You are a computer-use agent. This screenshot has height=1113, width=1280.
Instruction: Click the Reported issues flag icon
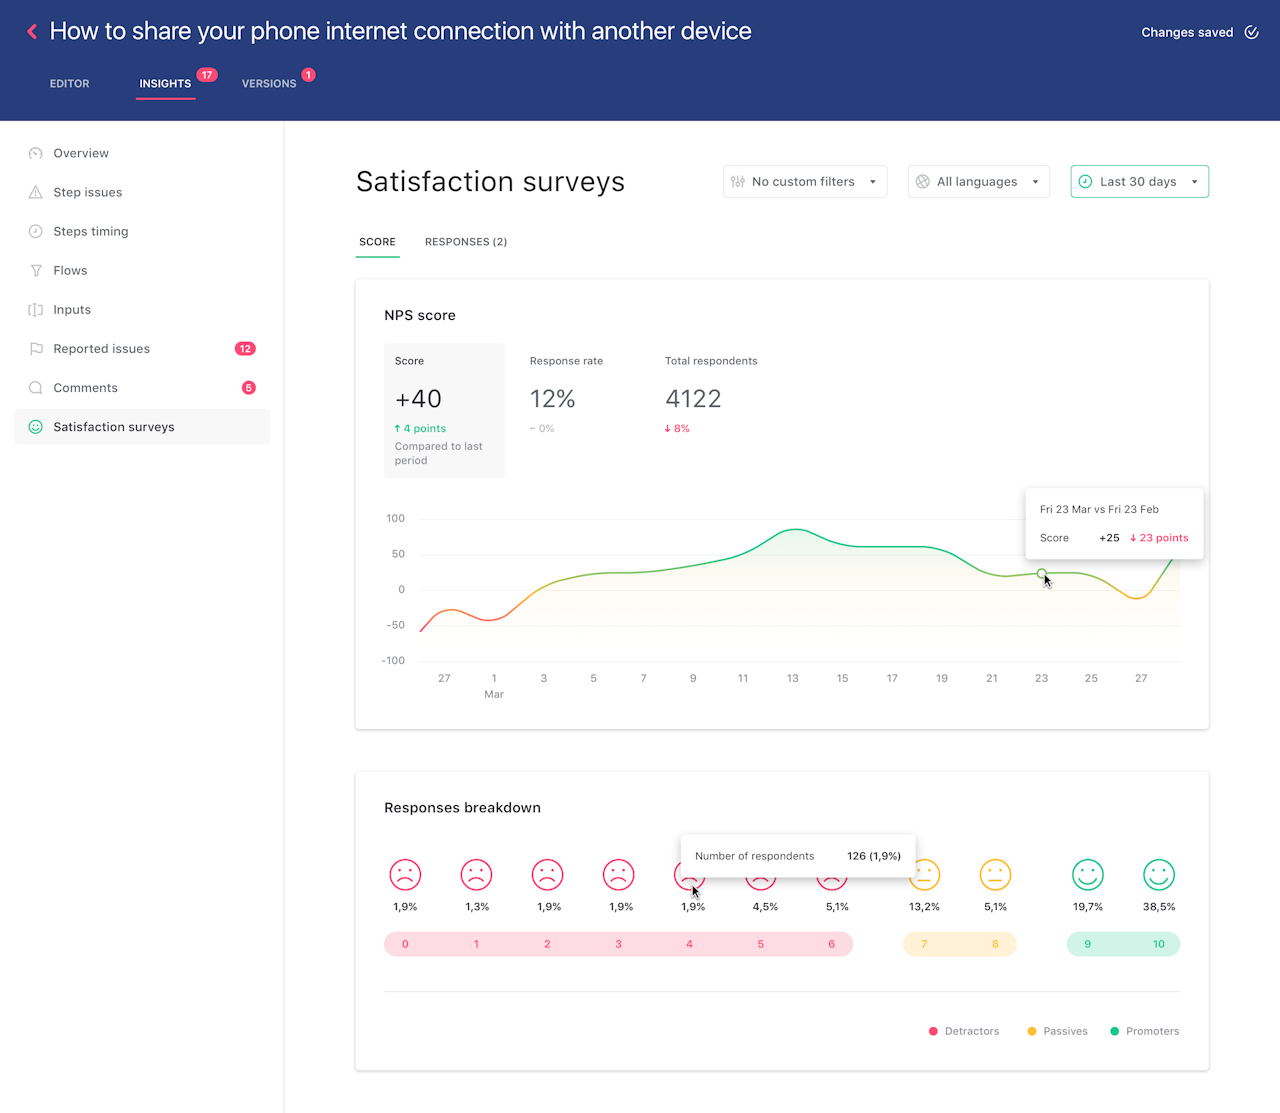pyautogui.click(x=36, y=349)
